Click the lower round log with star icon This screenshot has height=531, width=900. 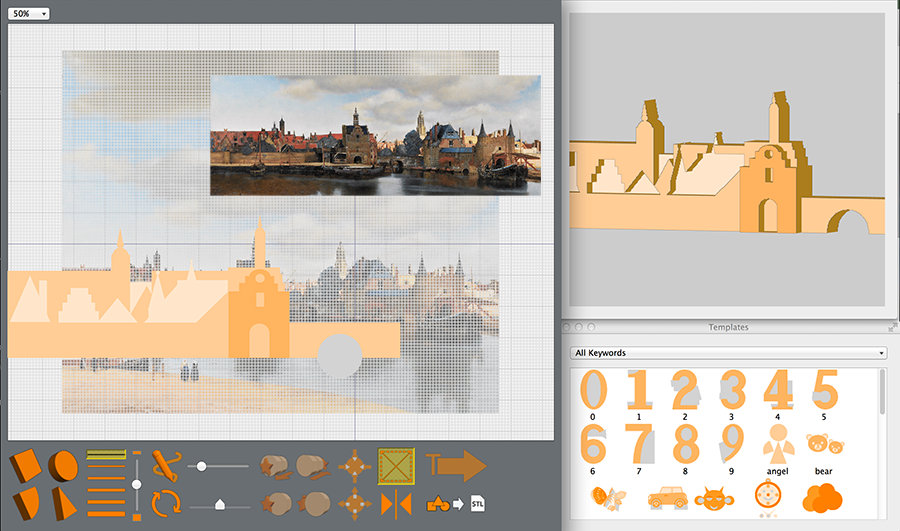(314, 504)
